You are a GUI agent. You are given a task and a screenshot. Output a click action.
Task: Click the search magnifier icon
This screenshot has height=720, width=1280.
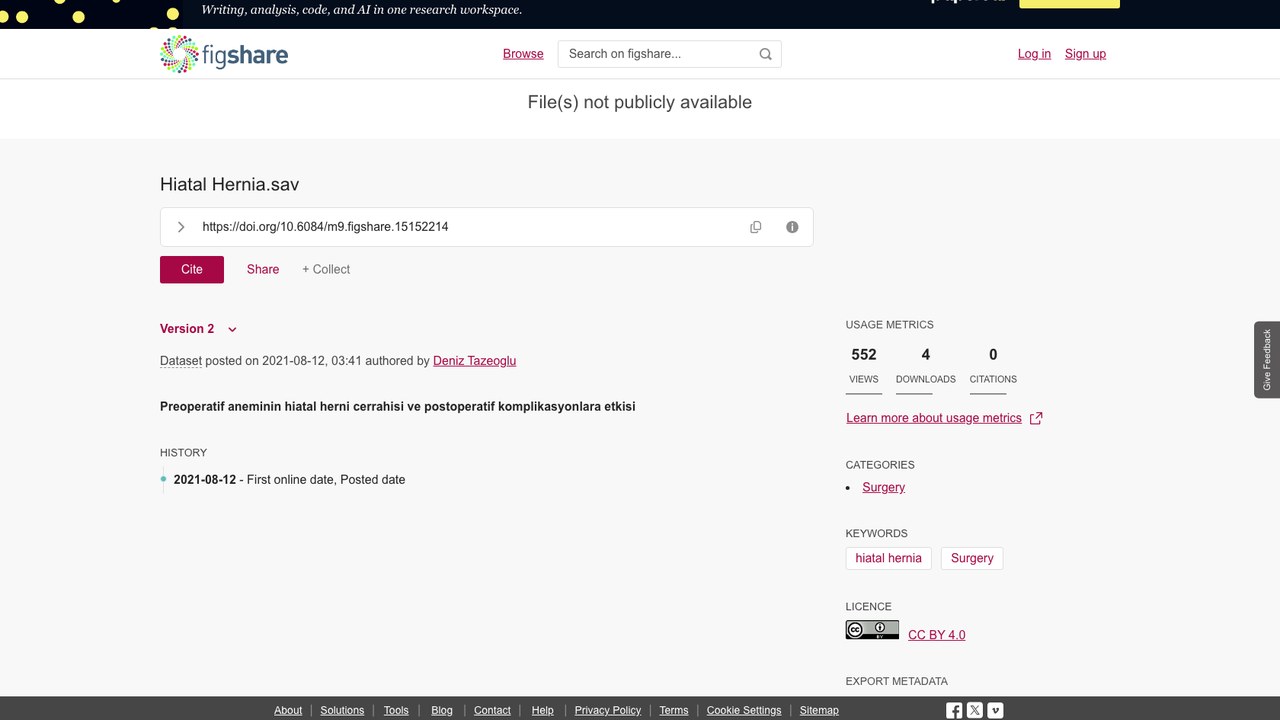click(x=766, y=54)
